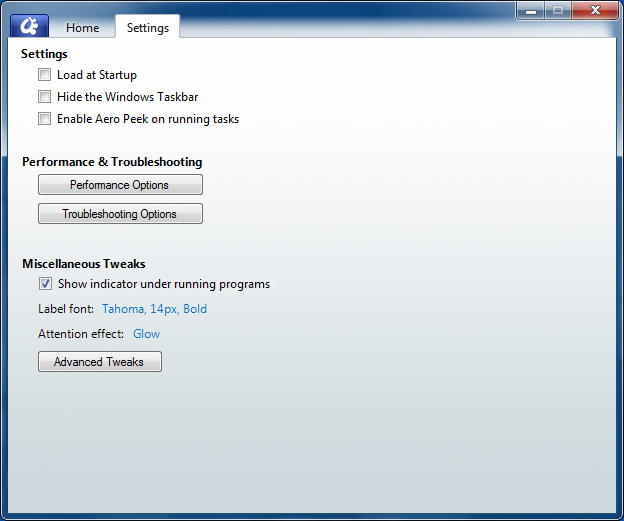The image size is (624, 521).
Task: Click the Performance & Troubleshooting heading
Action: [112, 162]
